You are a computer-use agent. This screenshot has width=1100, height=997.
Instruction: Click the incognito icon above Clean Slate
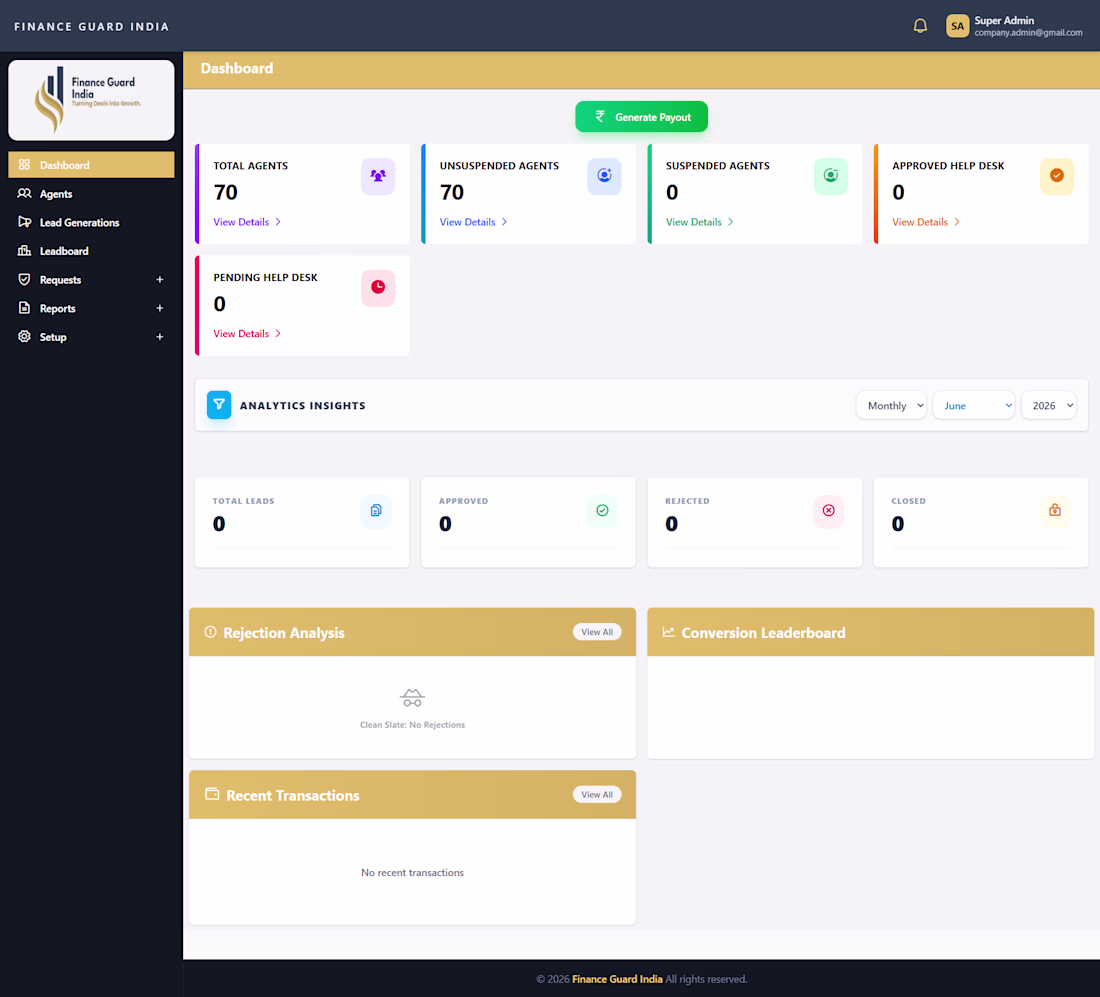412,697
